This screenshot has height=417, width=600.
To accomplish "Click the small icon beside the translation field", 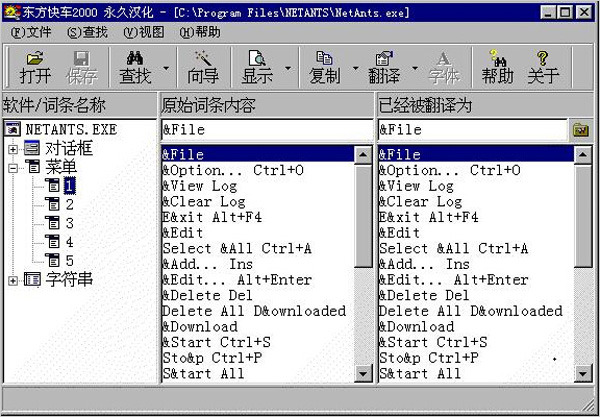I will 580,130.
